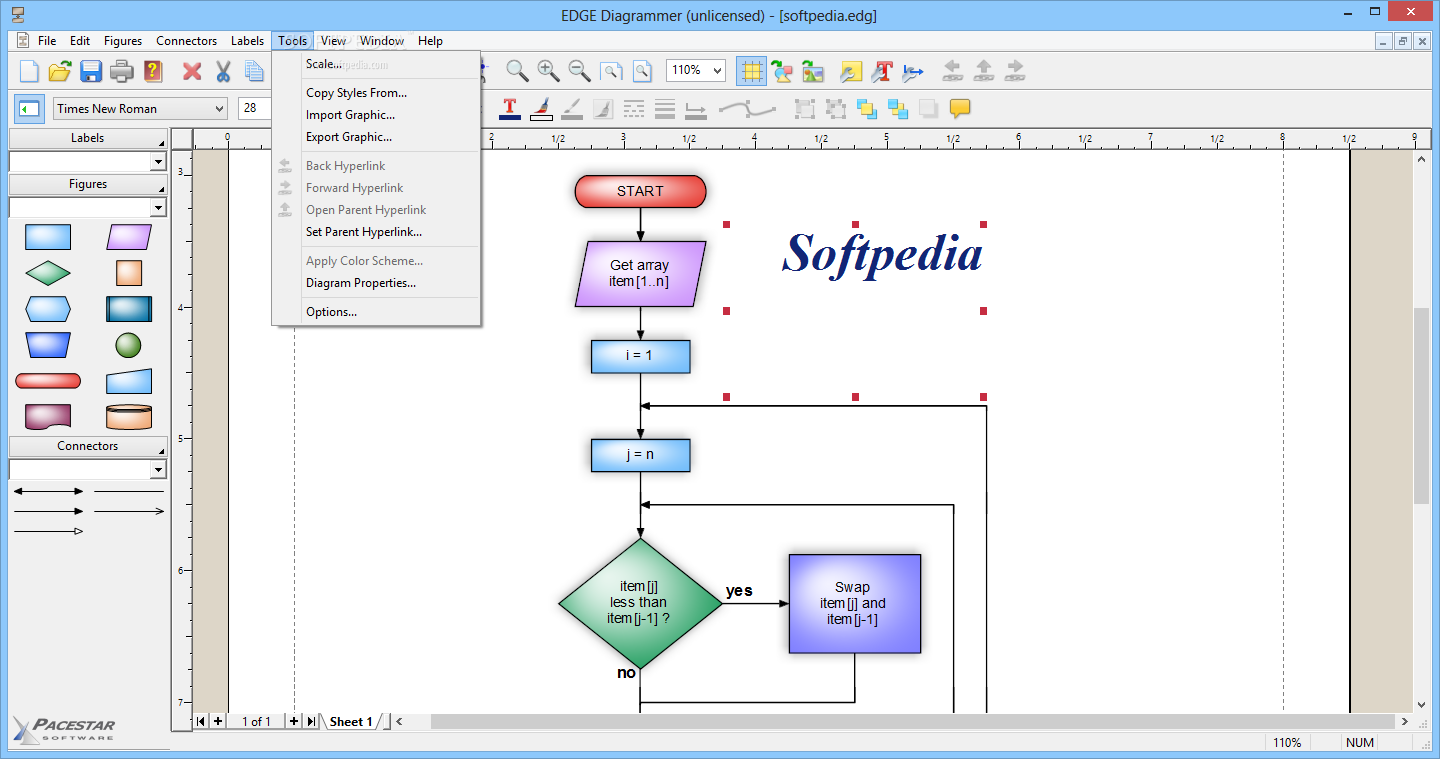Zoom in with the plus magnifier
The width and height of the screenshot is (1440, 759).
[548, 71]
